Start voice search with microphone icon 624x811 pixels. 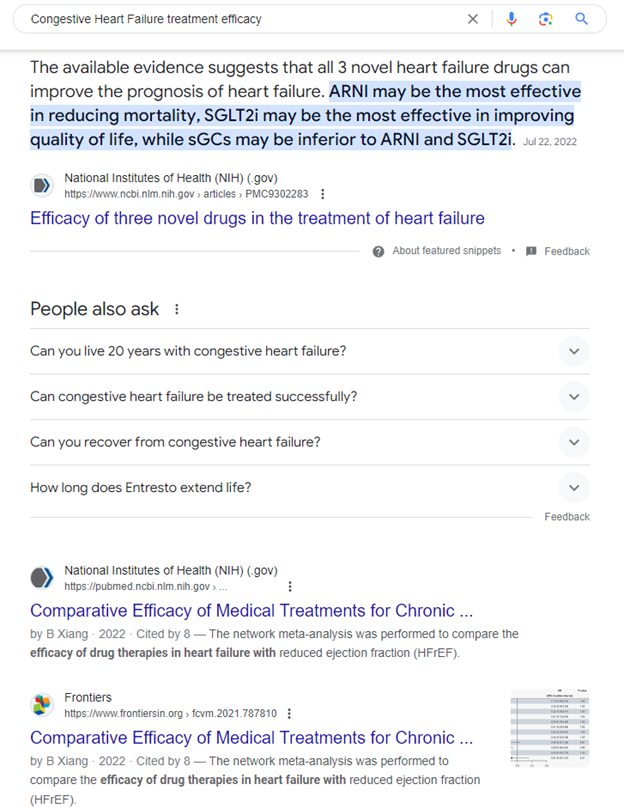pyautogui.click(x=511, y=19)
